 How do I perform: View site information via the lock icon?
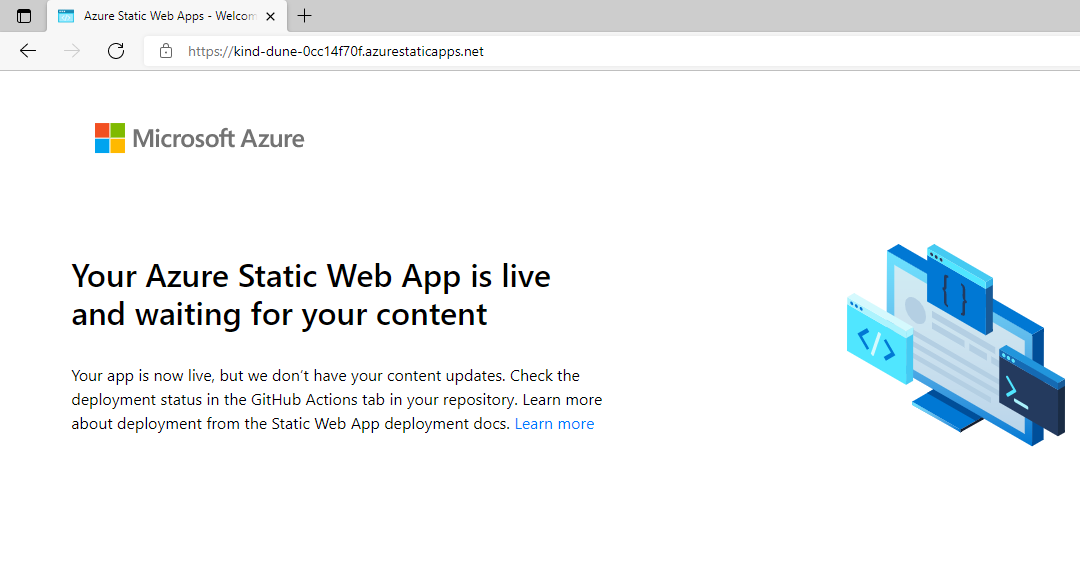pyautogui.click(x=166, y=51)
